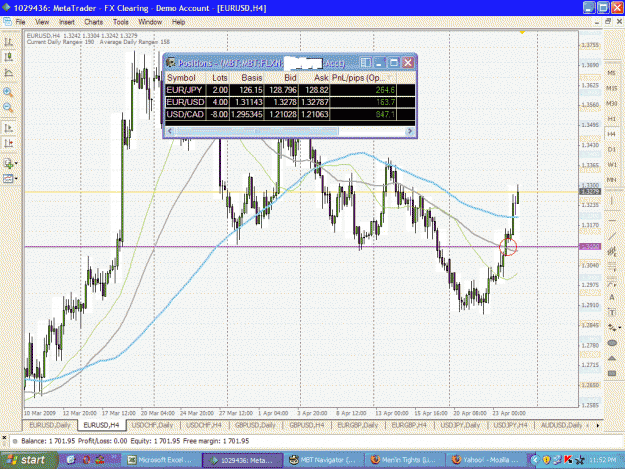Image resolution: width=625 pixels, height=469 pixels.
Task: Select the line chart type icon
Action: pos(8,73)
